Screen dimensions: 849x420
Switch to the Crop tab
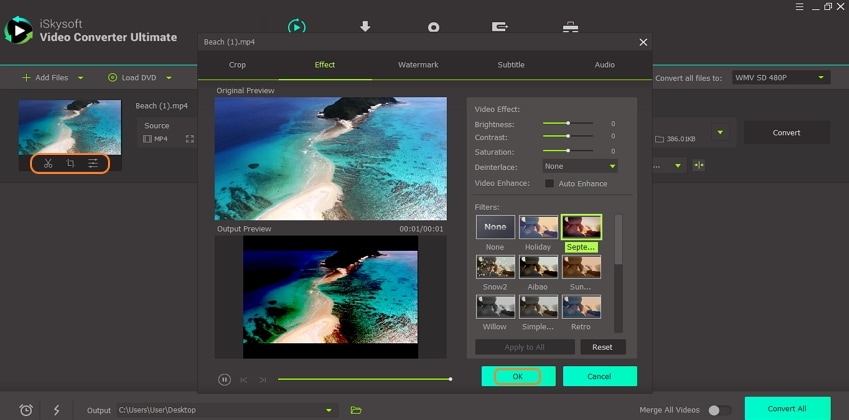[237, 64]
